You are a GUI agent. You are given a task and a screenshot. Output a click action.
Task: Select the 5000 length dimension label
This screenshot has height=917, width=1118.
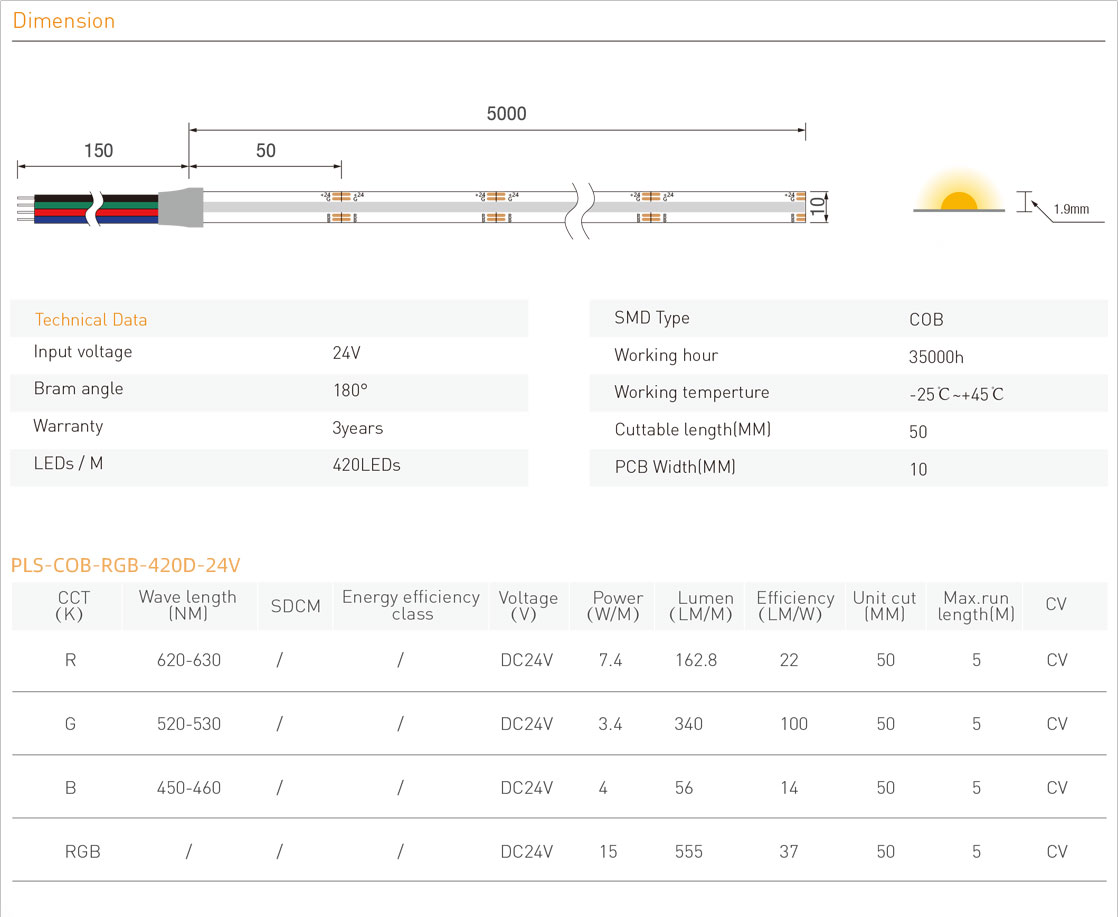coord(506,114)
